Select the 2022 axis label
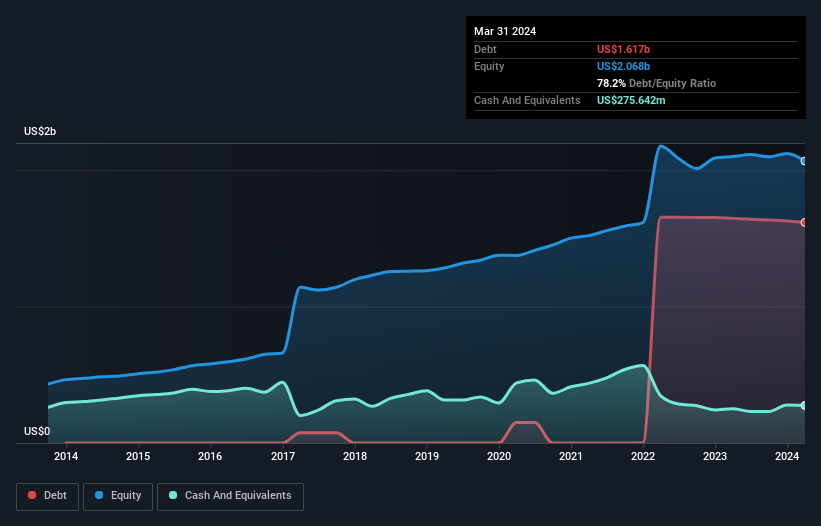821x526 pixels. tap(643, 456)
